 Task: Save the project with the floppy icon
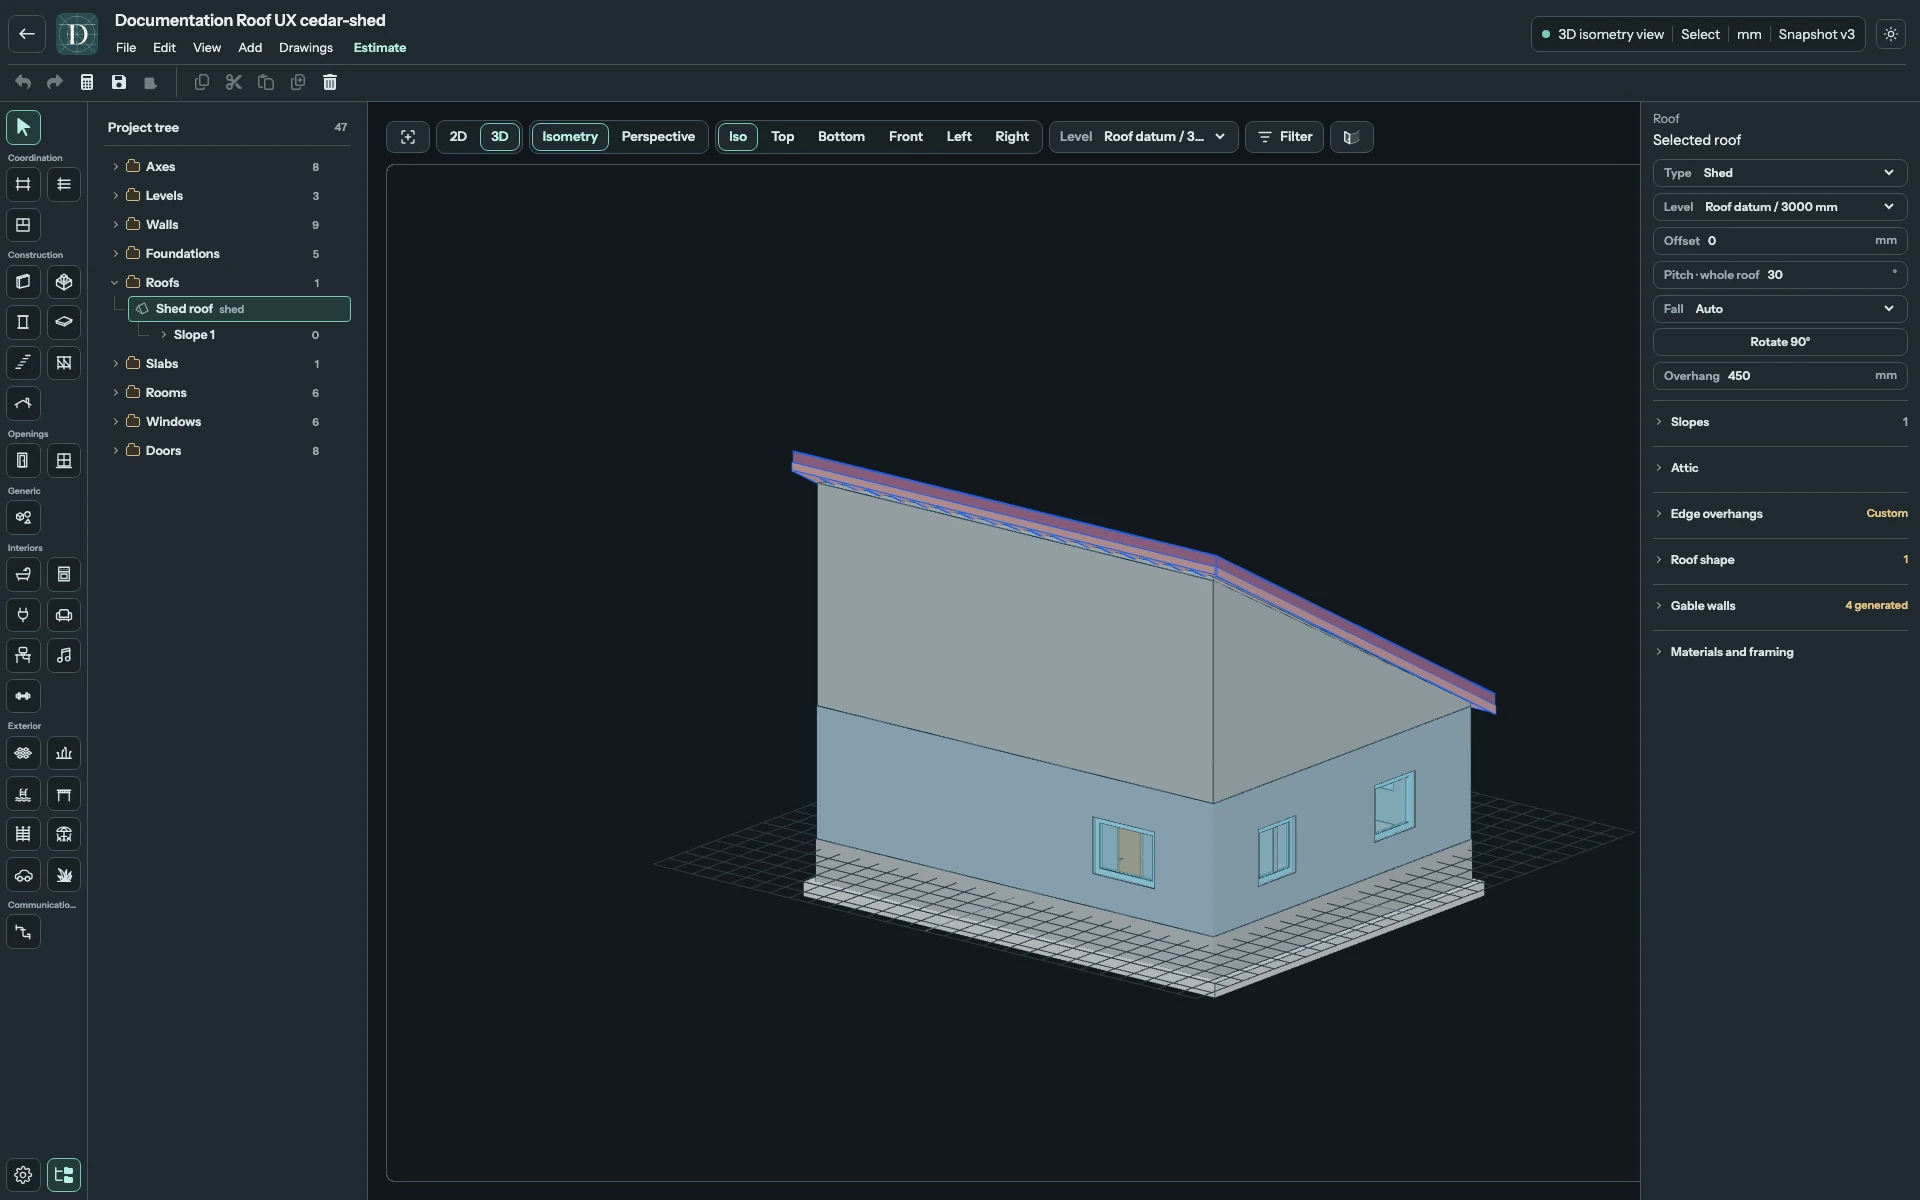[119, 82]
